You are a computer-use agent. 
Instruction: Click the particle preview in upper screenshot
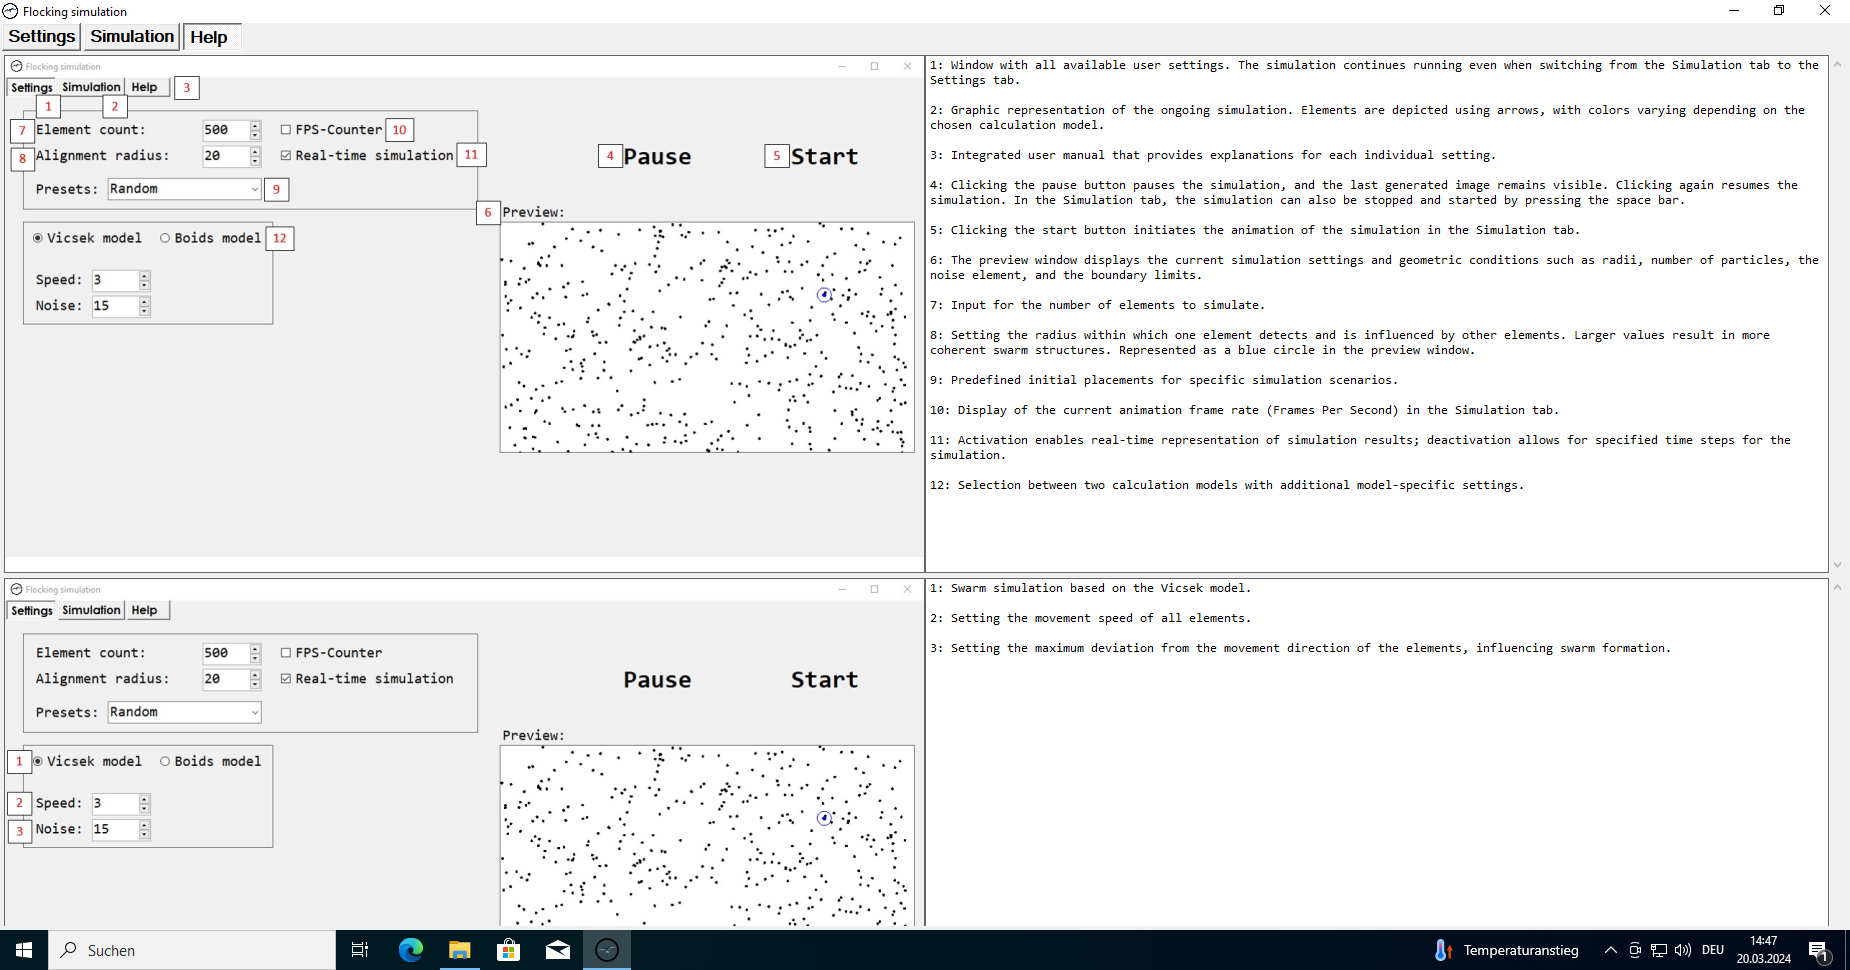707,337
